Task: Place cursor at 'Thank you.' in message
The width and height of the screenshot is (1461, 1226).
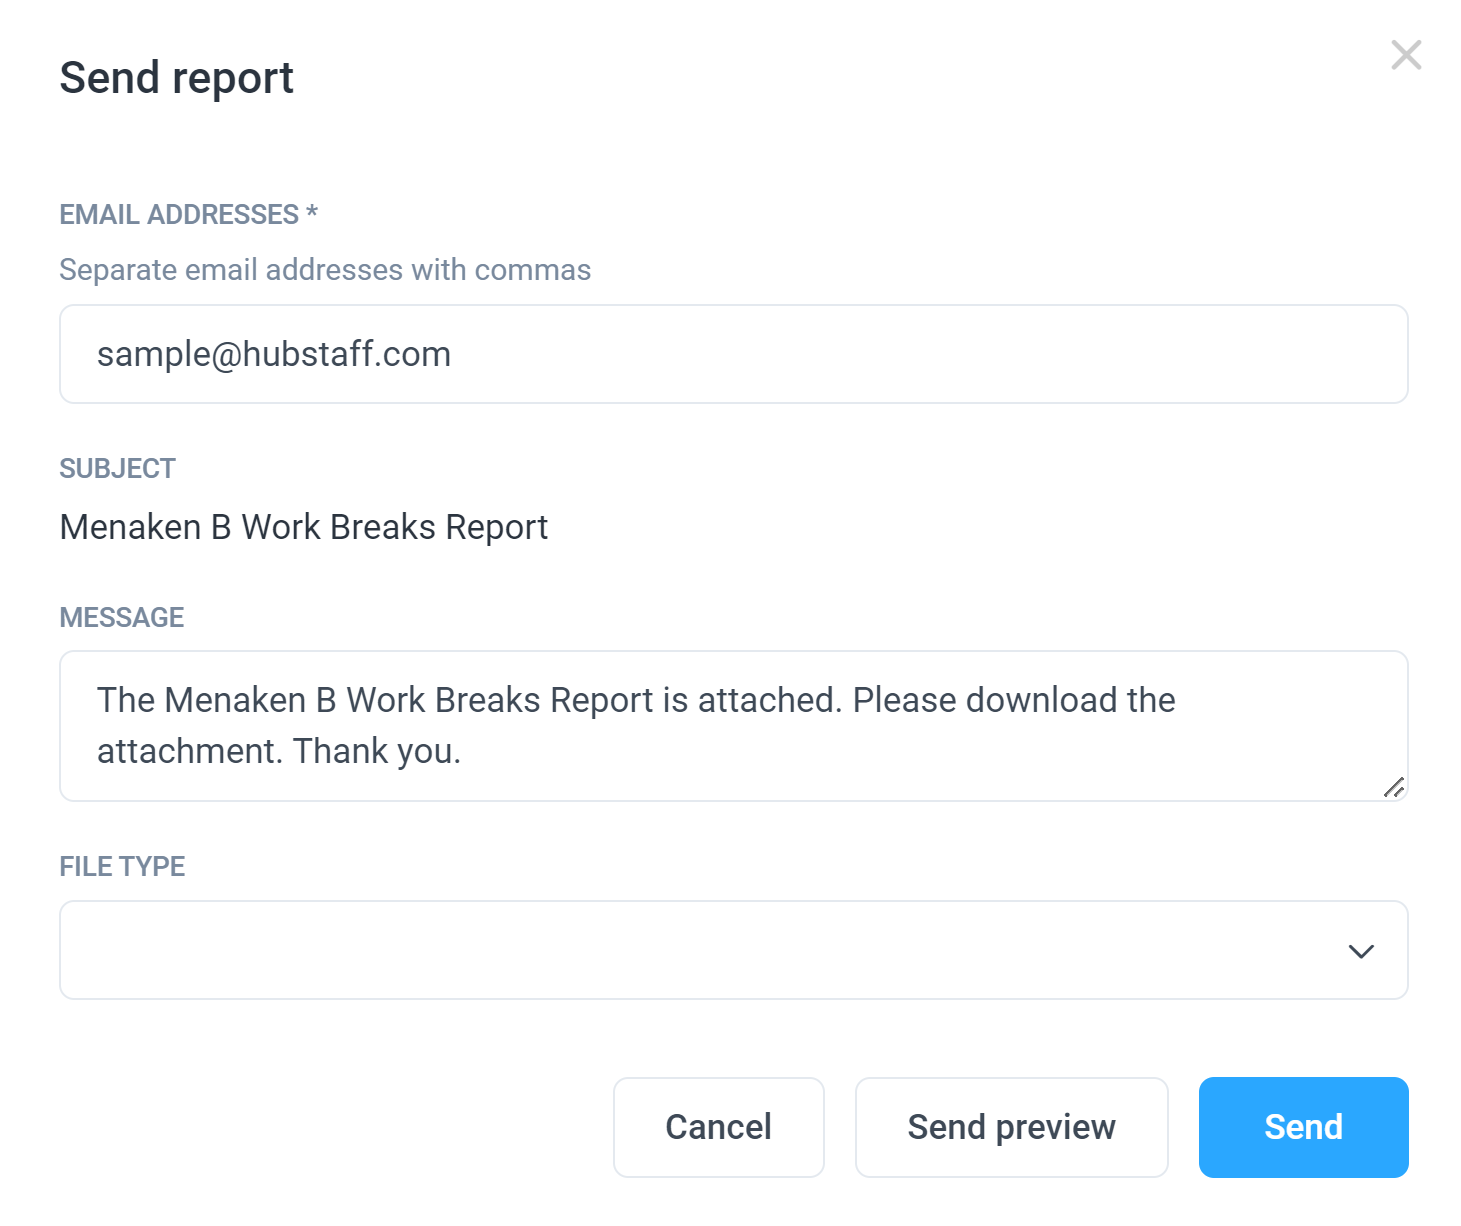Action: 377,751
